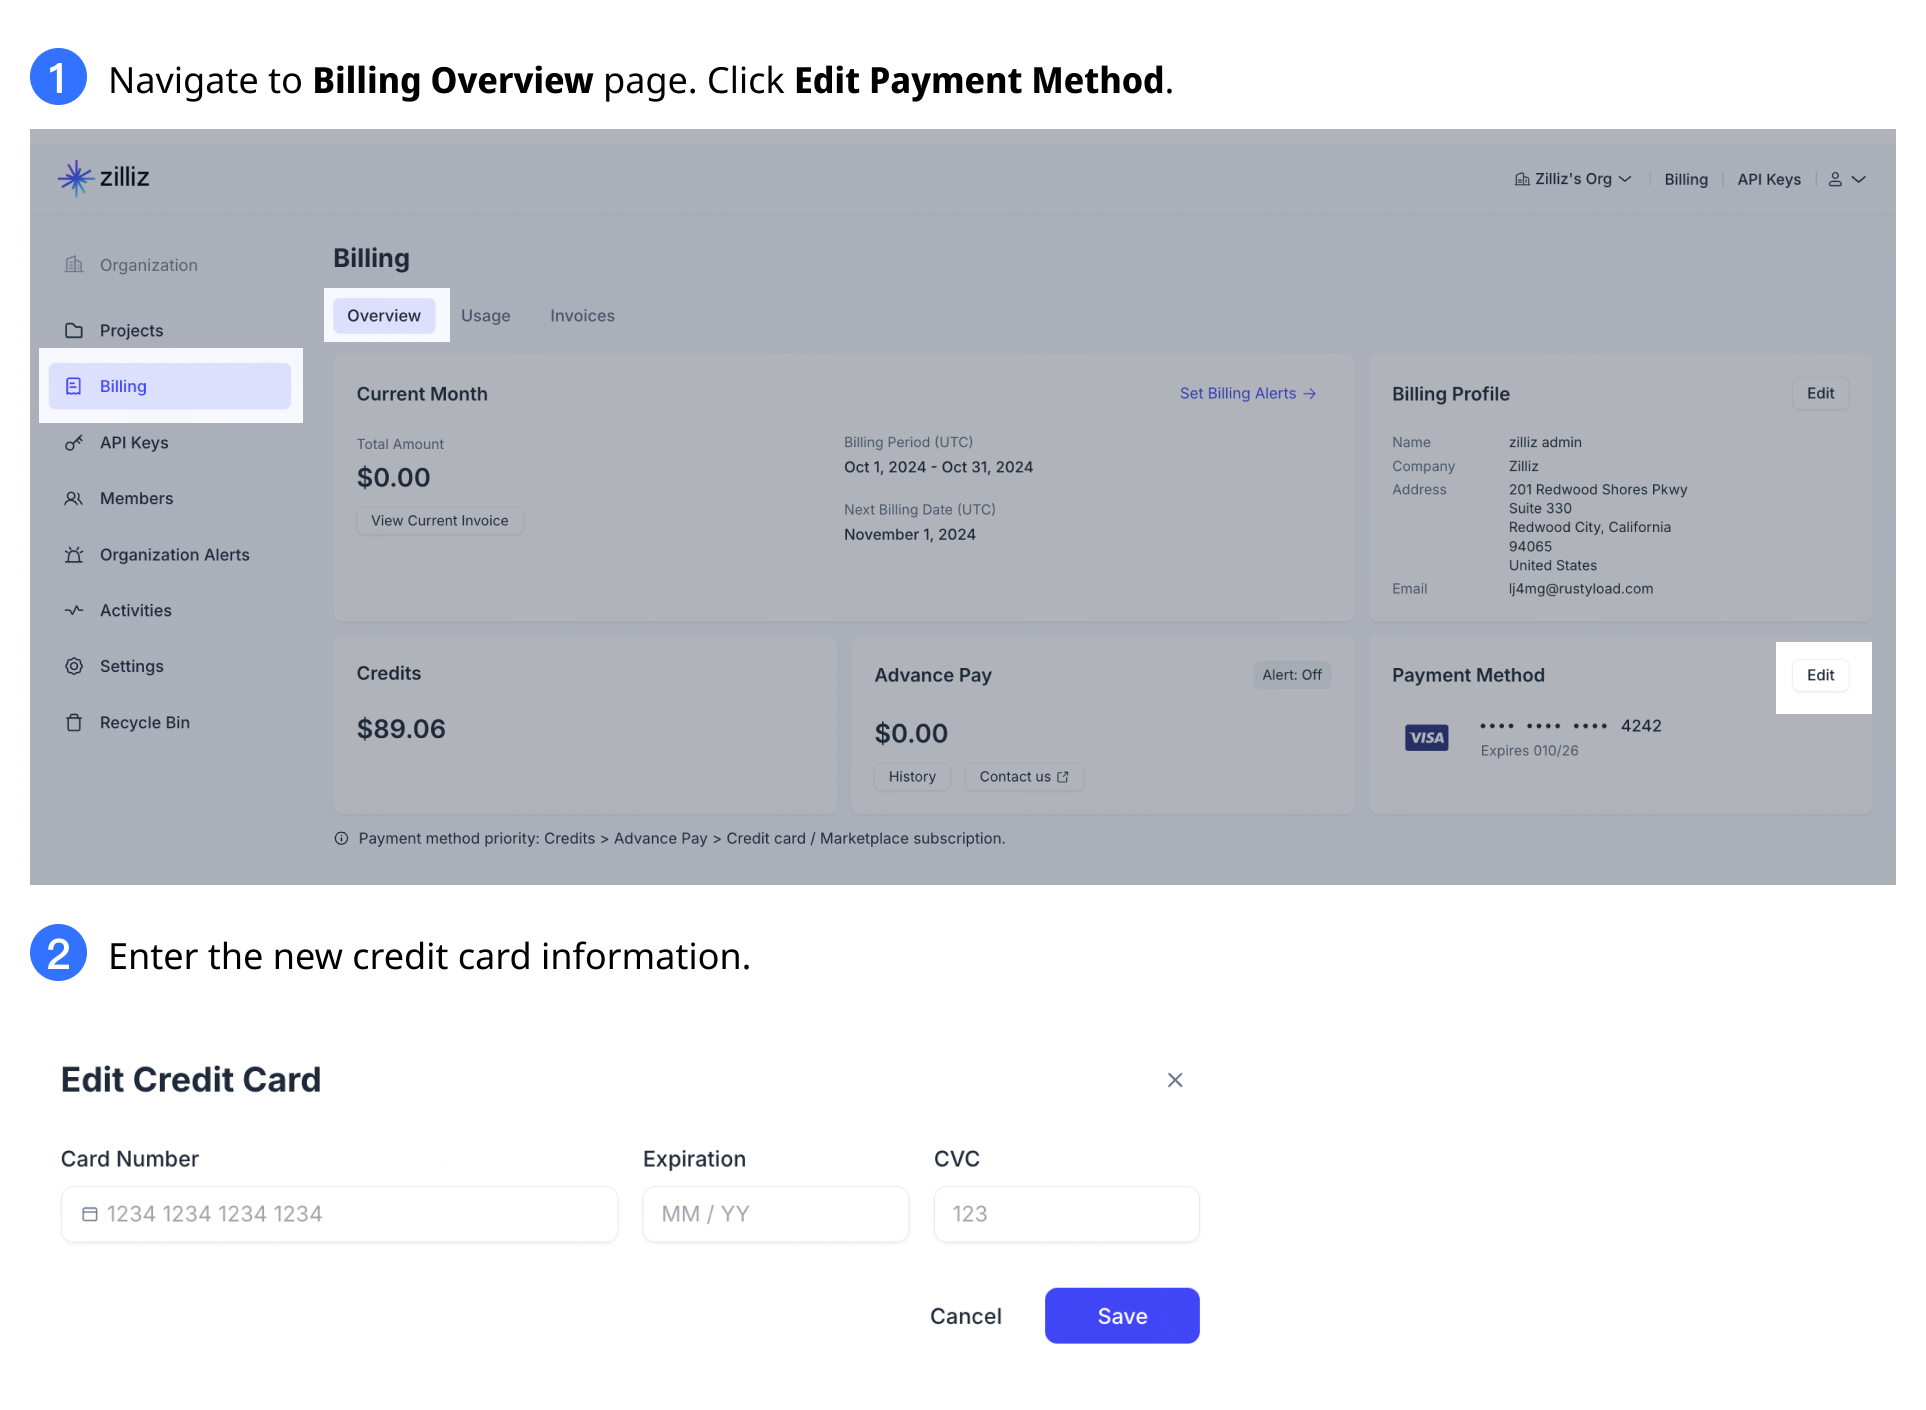Click the Settings gear icon

tap(74, 666)
